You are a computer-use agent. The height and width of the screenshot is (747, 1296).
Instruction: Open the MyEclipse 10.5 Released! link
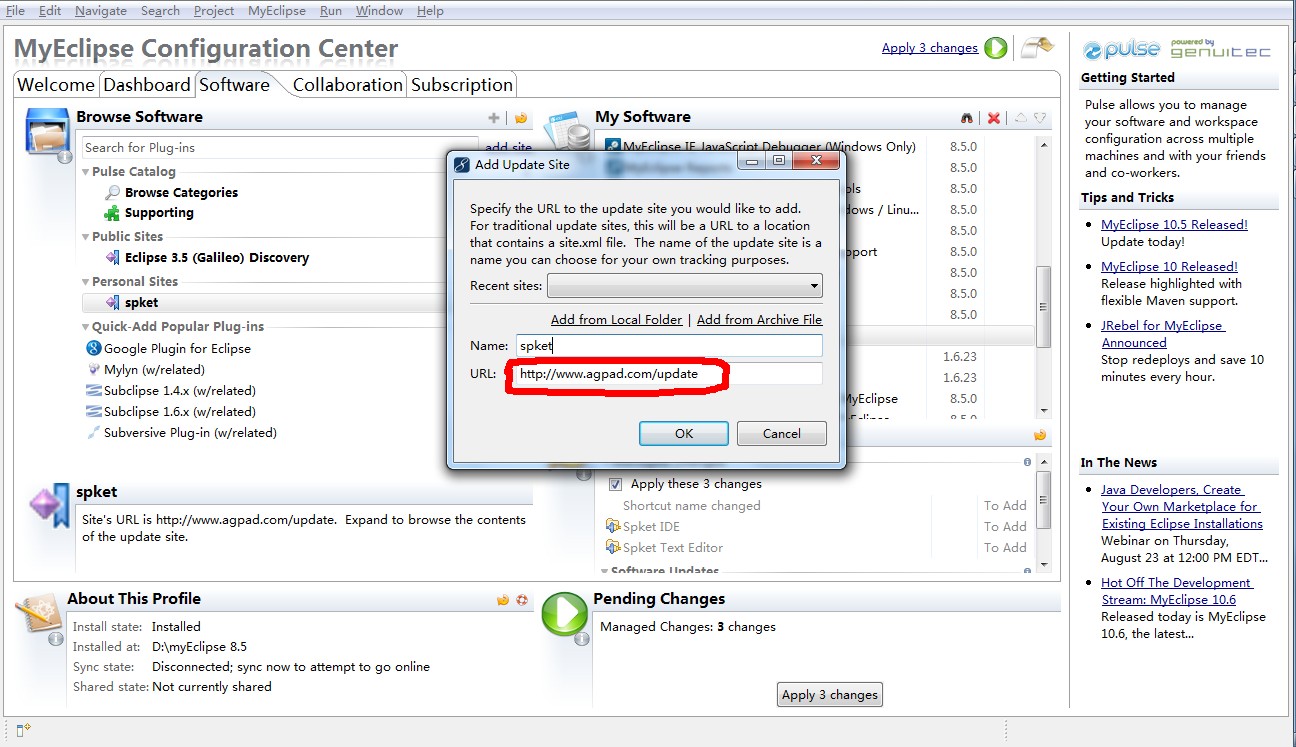[x=1174, y=225]
